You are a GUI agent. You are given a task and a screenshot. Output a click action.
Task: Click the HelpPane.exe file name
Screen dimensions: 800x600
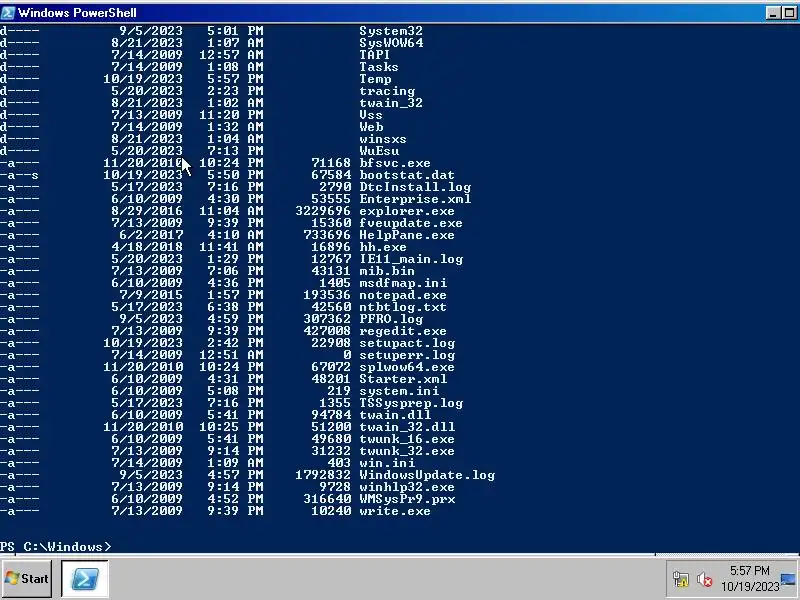[x=407, y=235]
